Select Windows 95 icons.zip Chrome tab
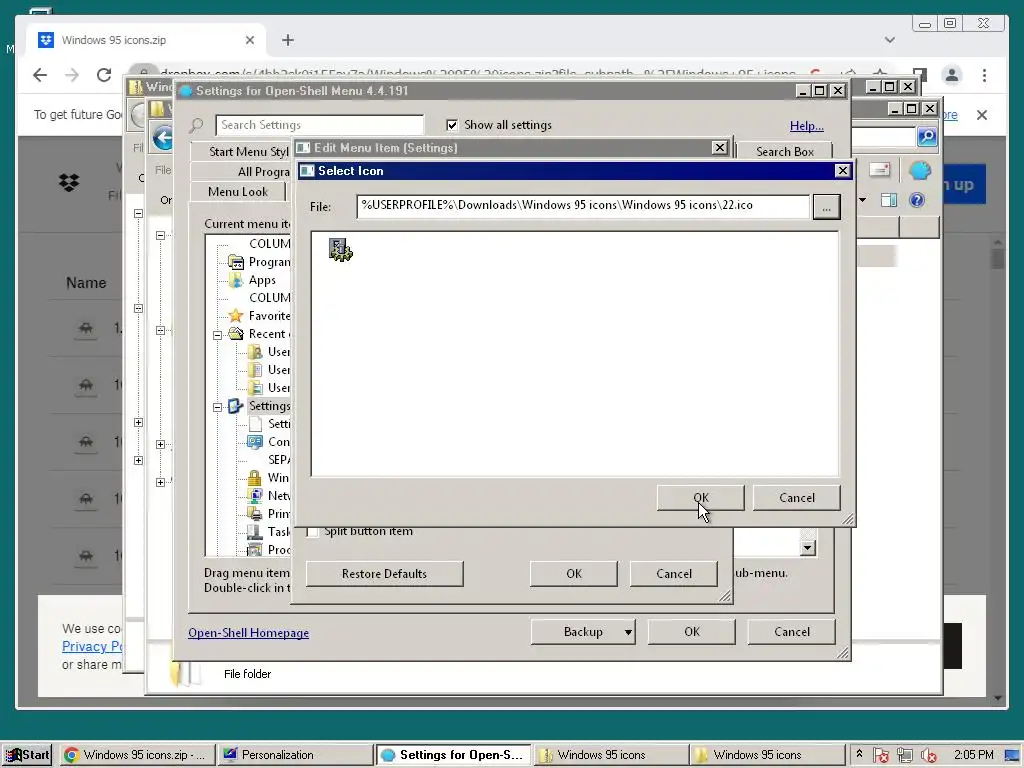Screen dimensions: 1024x768 click(146, 40)
